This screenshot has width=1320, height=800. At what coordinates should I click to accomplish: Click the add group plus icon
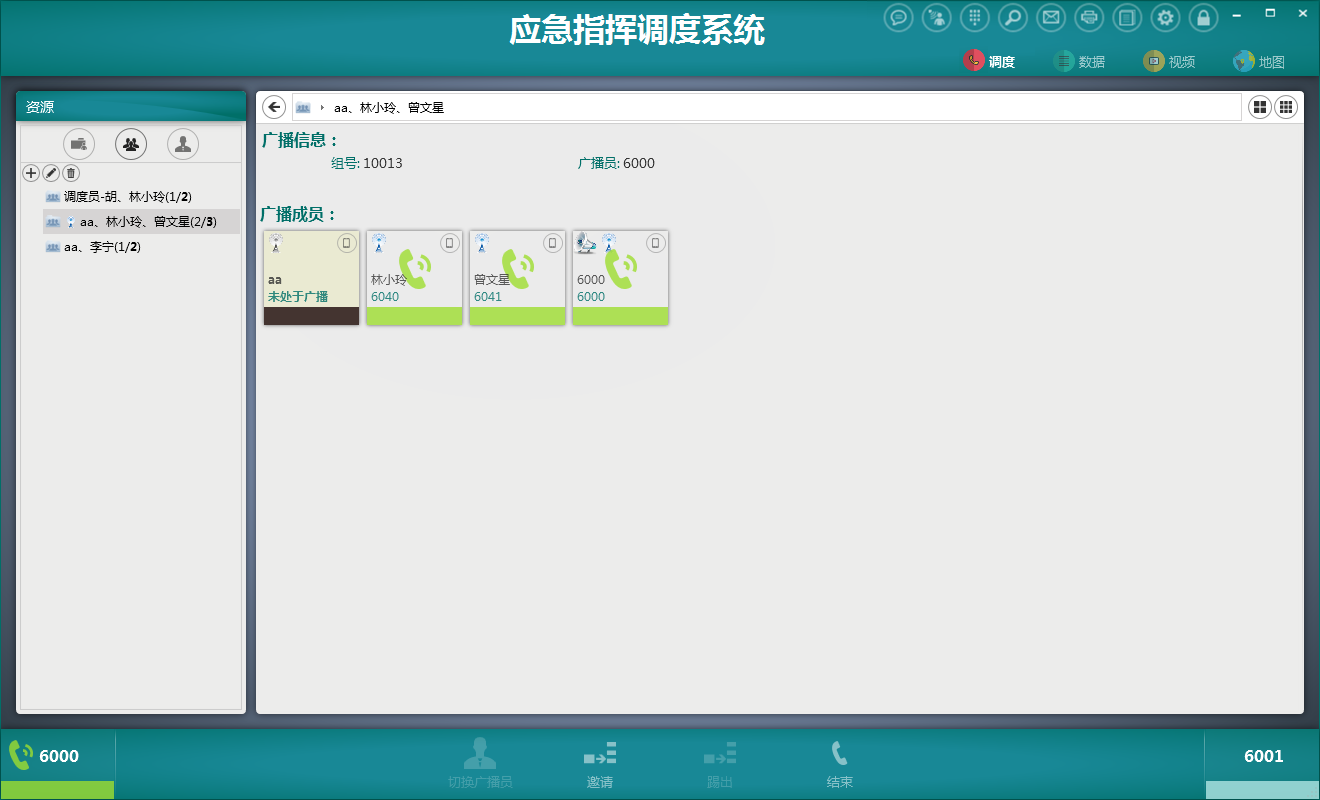click(x=31, y=173)
